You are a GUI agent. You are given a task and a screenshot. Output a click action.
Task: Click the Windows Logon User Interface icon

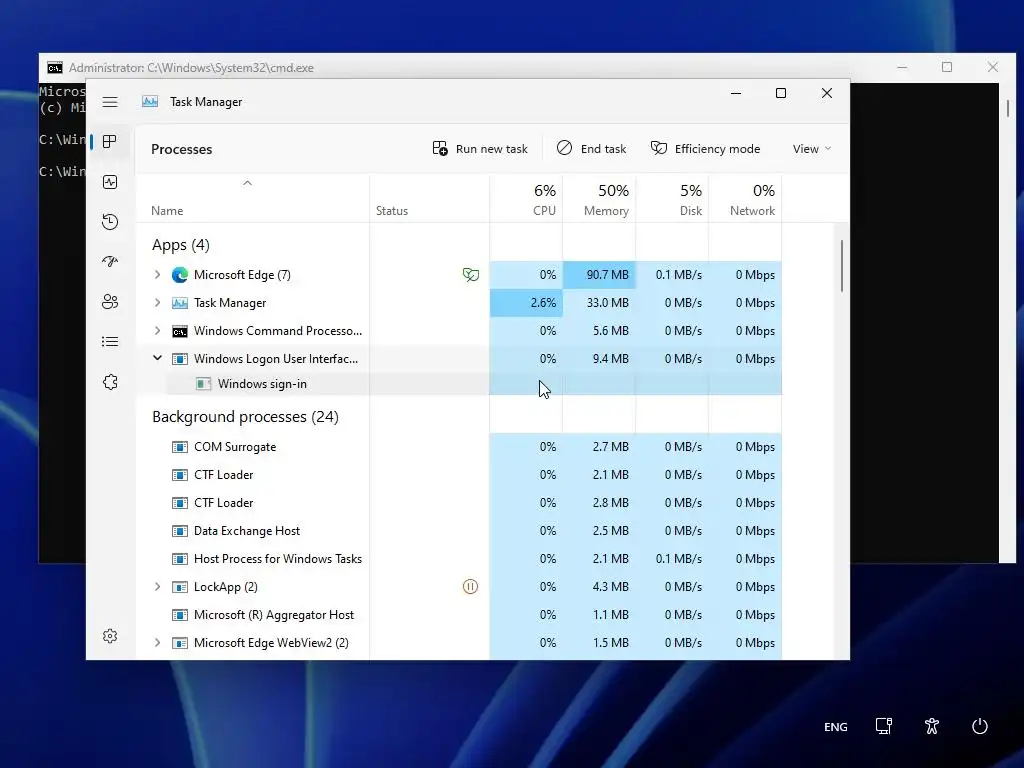tap(180, 359)
